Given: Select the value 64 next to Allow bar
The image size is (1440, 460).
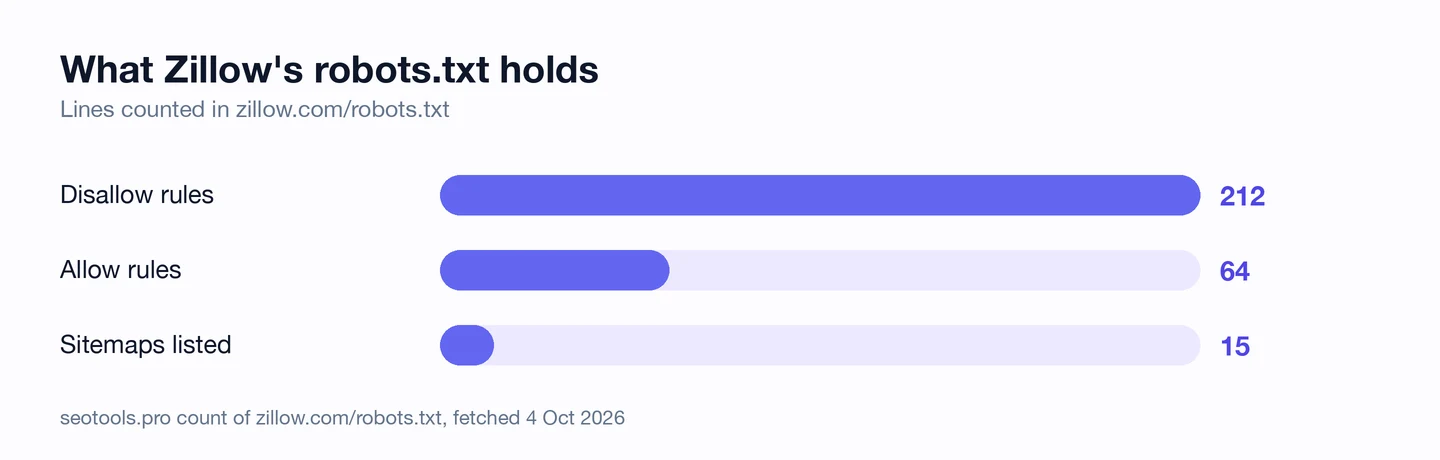Looking at the screenshot, I should coord(1235,271).
